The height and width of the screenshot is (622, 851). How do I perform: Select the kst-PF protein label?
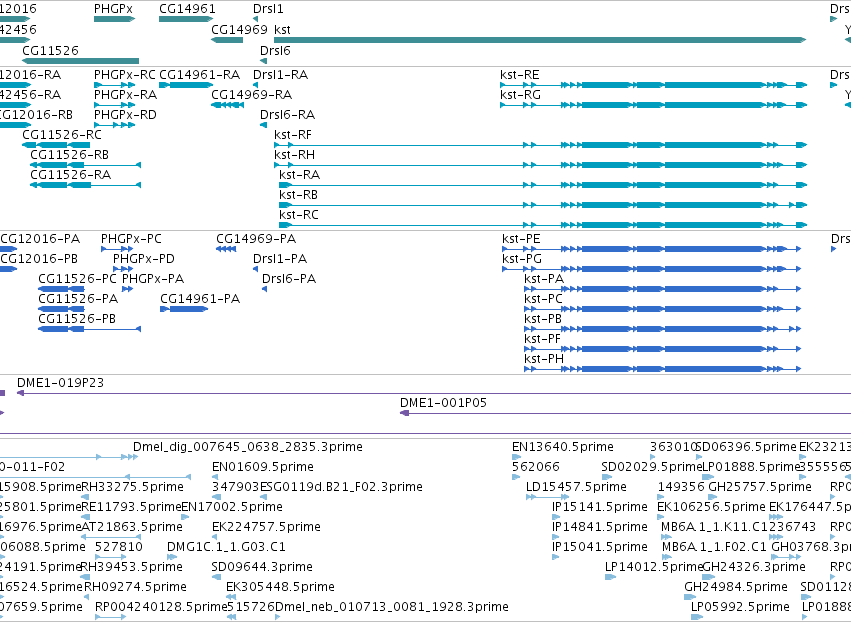coord(543,339)
